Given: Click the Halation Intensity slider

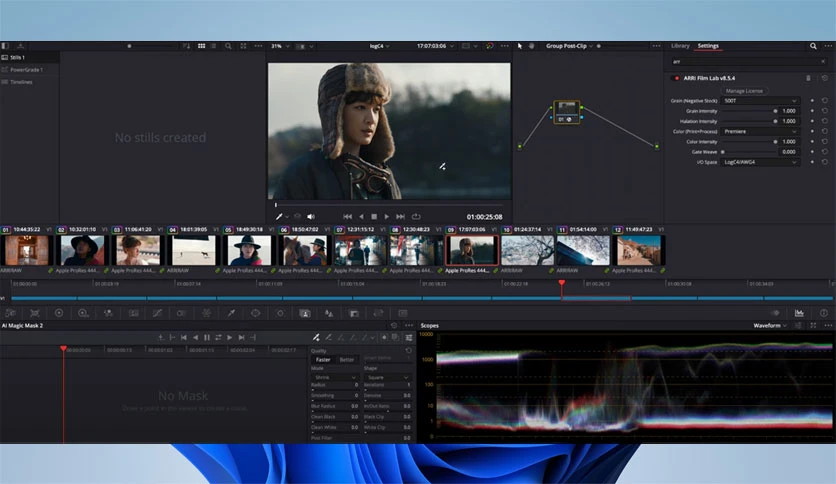Looking at the screenshot, I should (745, 121).
